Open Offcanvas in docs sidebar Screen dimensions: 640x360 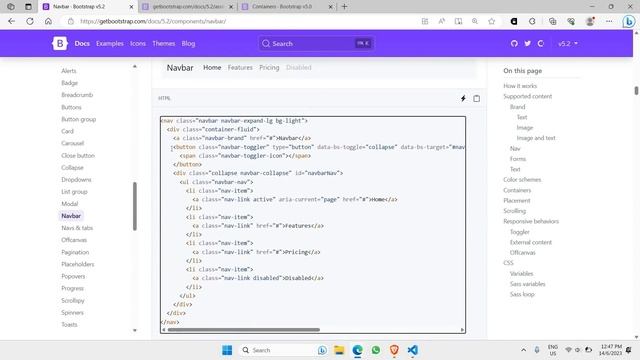(74, 240)
